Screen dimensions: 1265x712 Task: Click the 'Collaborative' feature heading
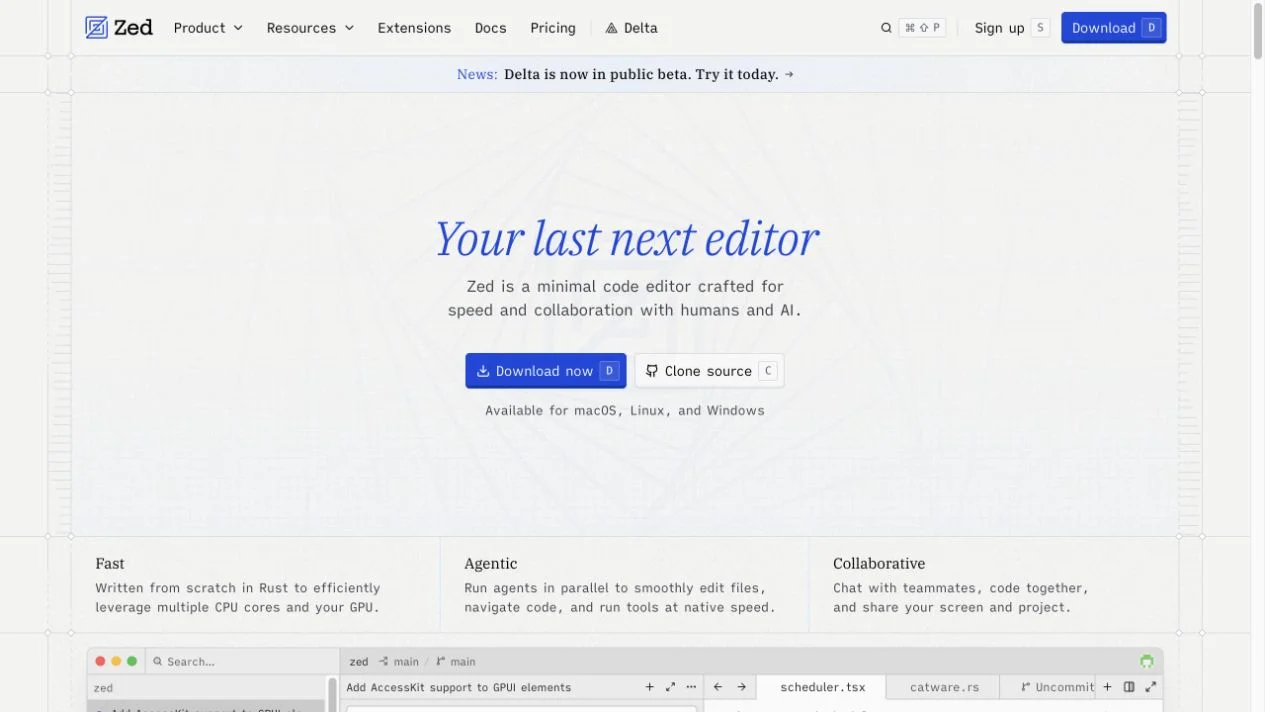click(x=879, y=564)
